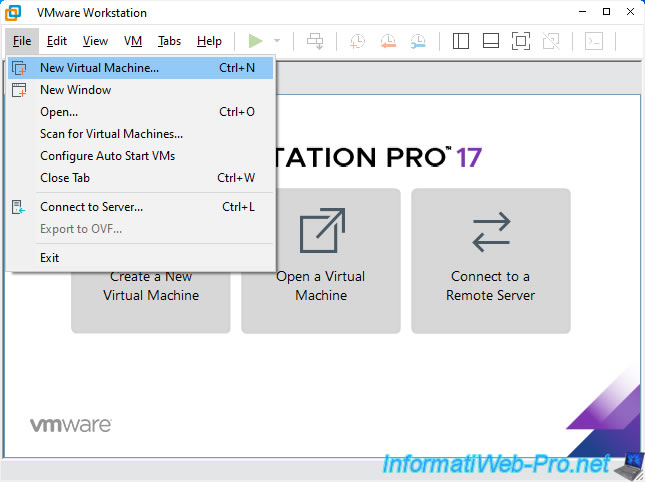This screenshot has height=482, width=645.
Task: Toggle the library sidebar panel icon
Action: (460, 41)
